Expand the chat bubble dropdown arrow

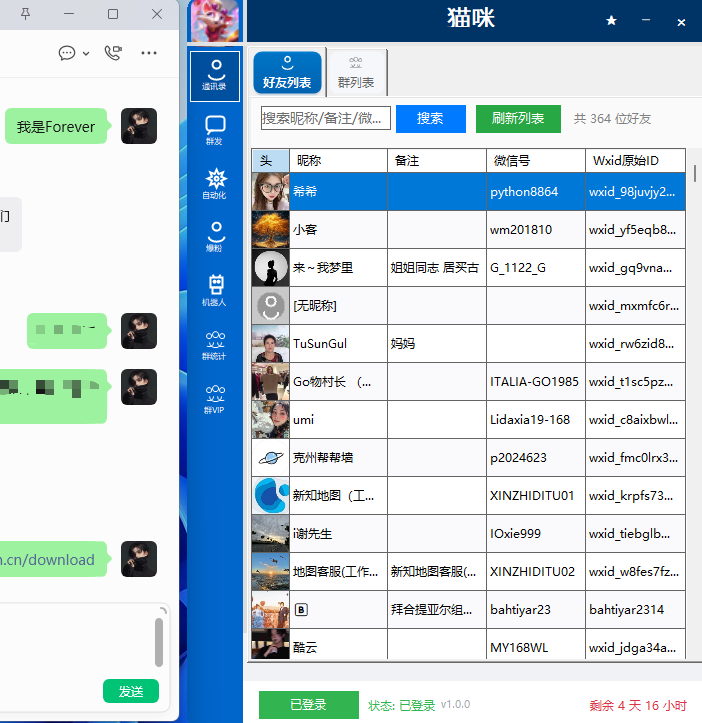point(86,53)
